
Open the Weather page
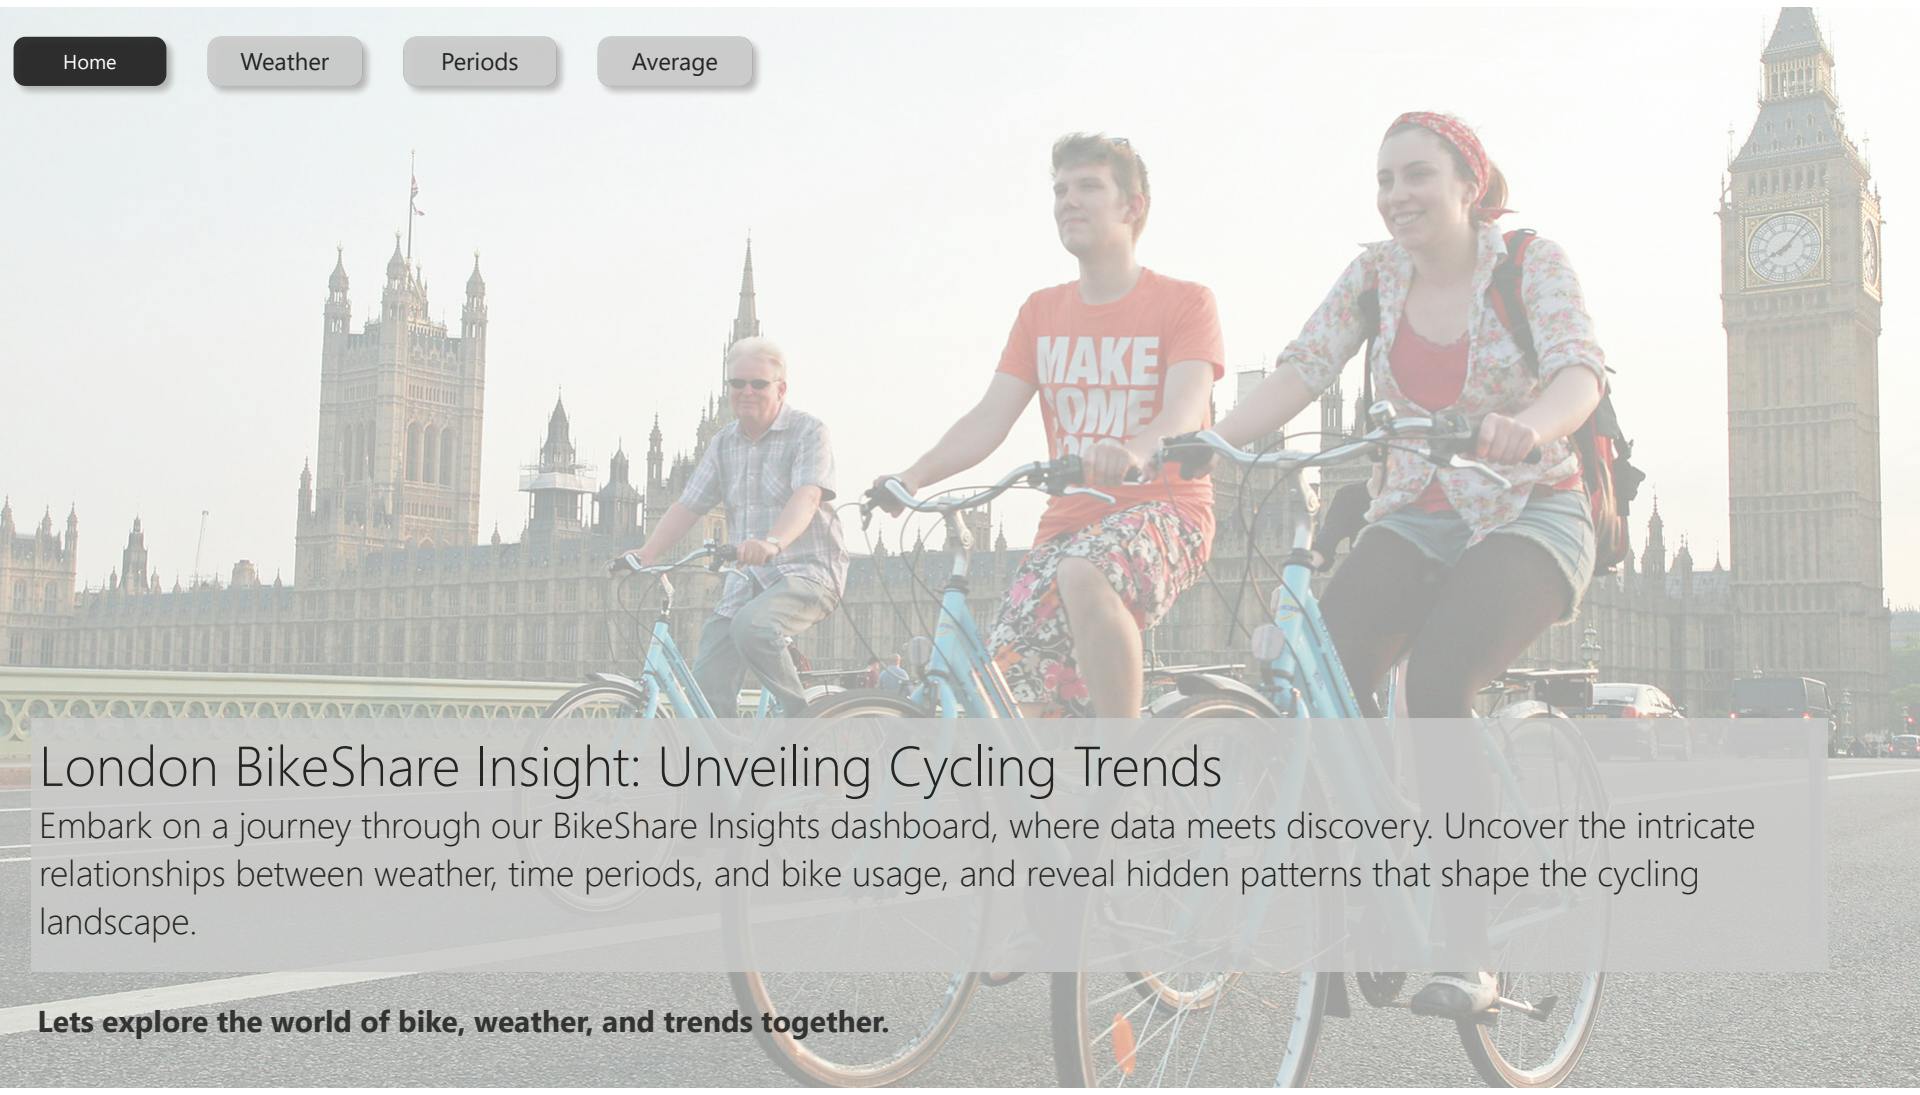pyautogui.click(x=285, y=62)
